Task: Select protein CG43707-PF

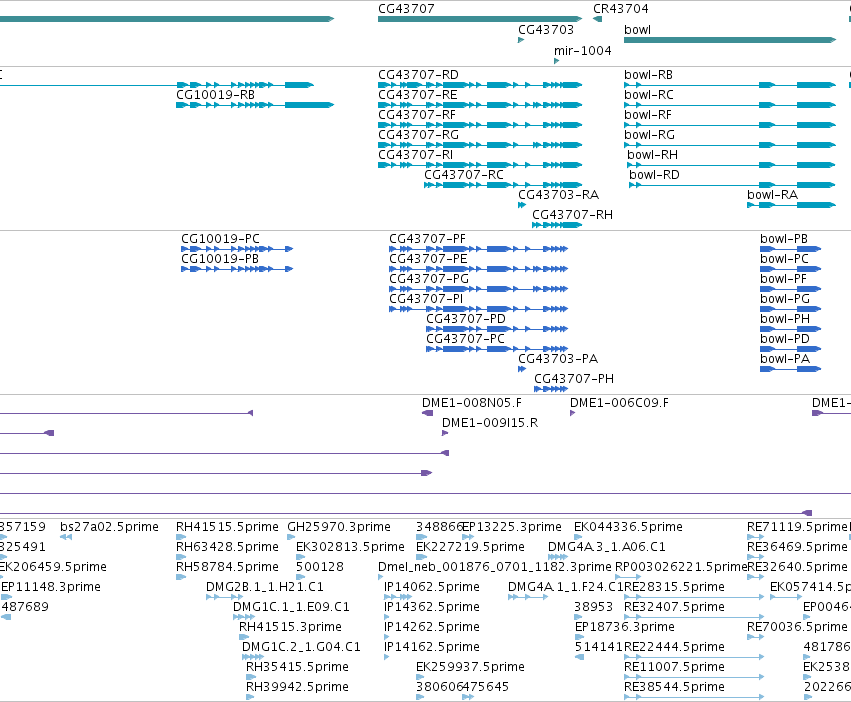Action: click(x=479, y=249)
